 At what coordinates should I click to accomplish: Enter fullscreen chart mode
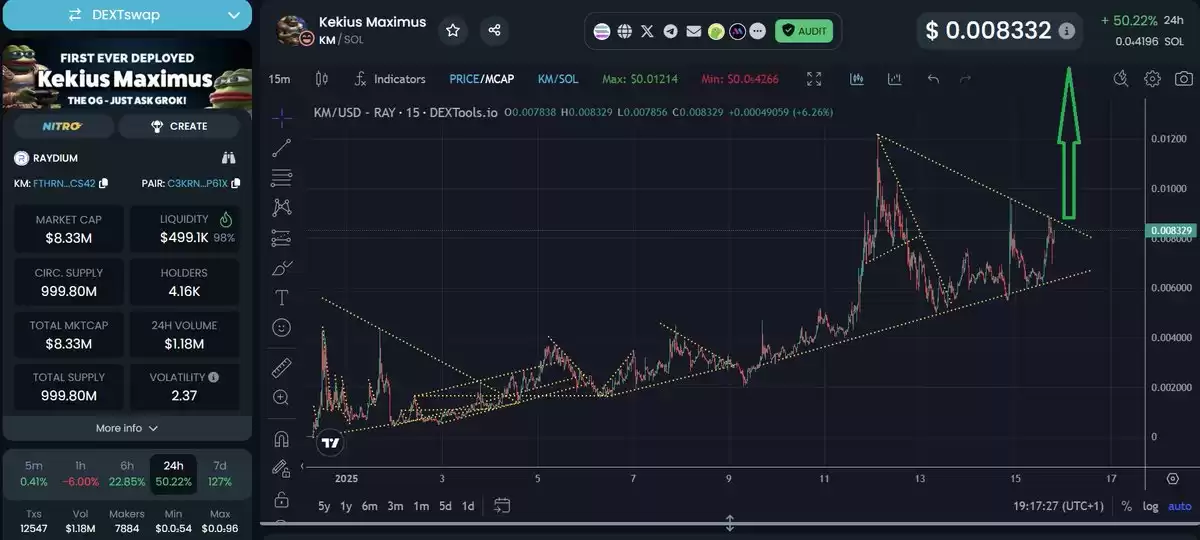click(814, 79)
